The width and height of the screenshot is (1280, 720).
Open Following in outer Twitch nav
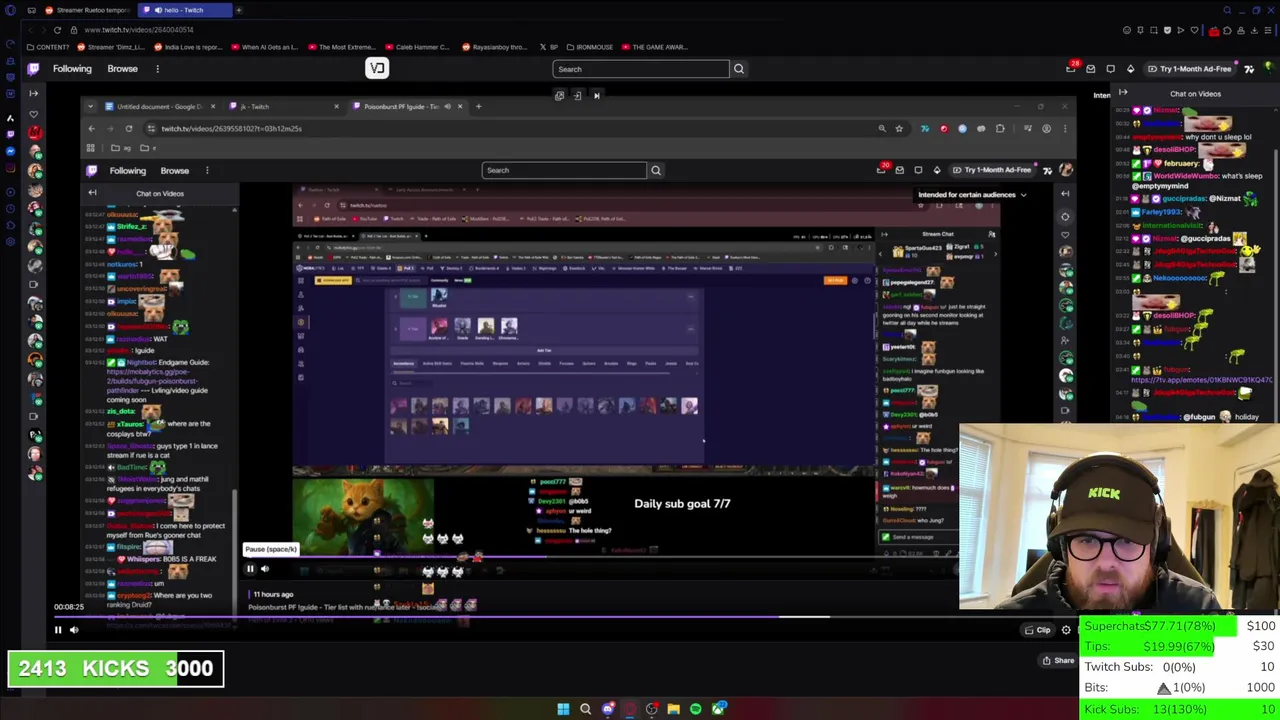pos(72,69)
